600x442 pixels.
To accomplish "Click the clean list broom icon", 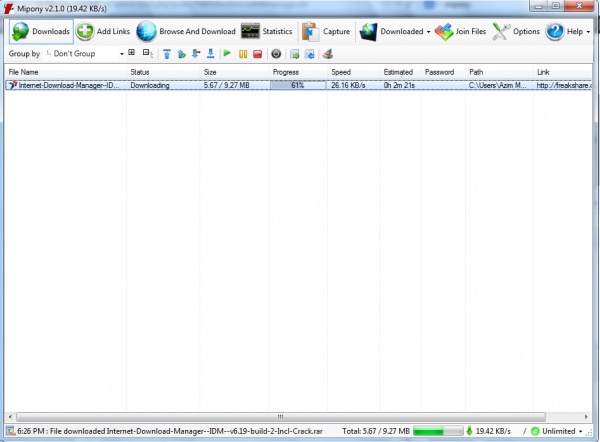I will (328, 54).
